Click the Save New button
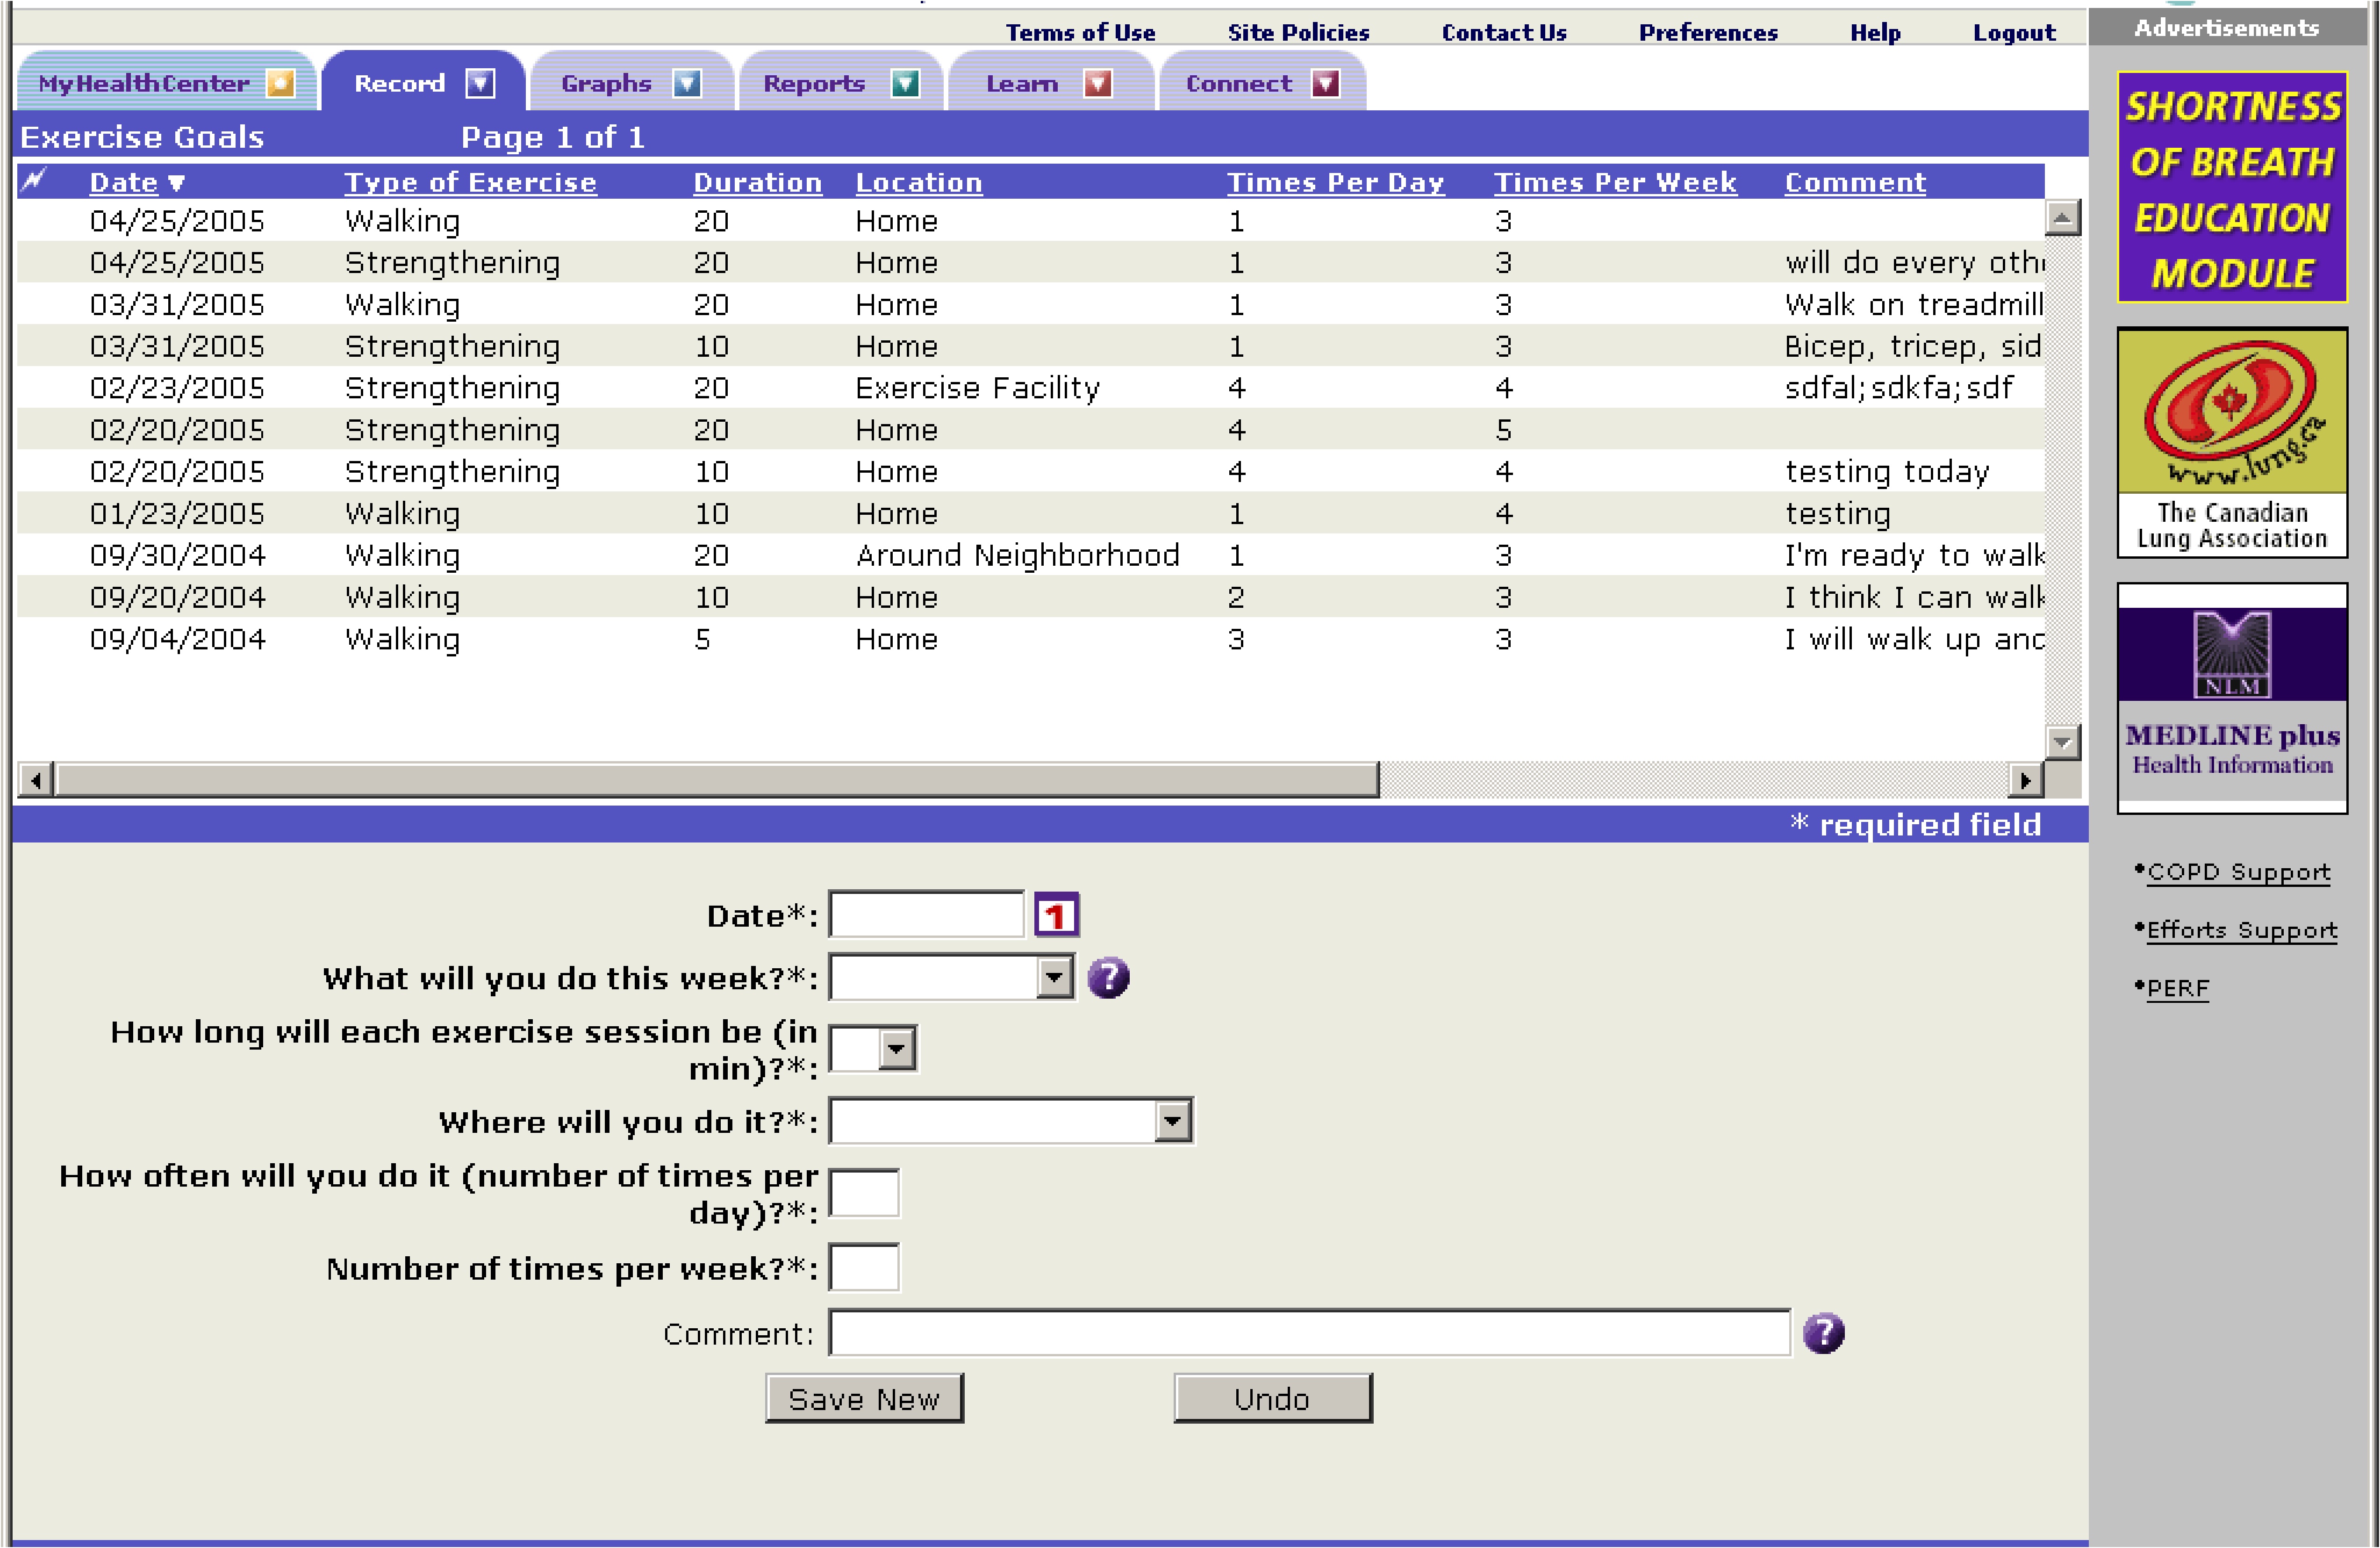Viewport: 2380px width, 1548px height. [x=864, y=1398]
